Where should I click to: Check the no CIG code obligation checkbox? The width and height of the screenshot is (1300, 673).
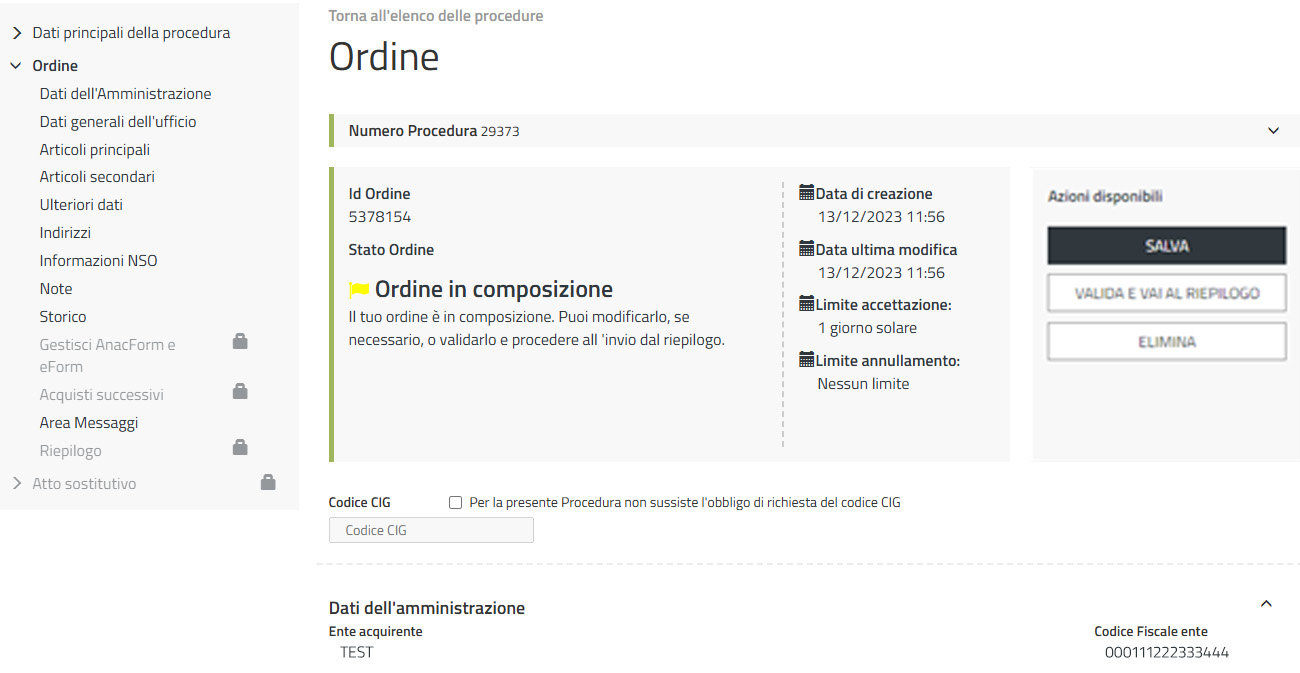pos(456,503)
